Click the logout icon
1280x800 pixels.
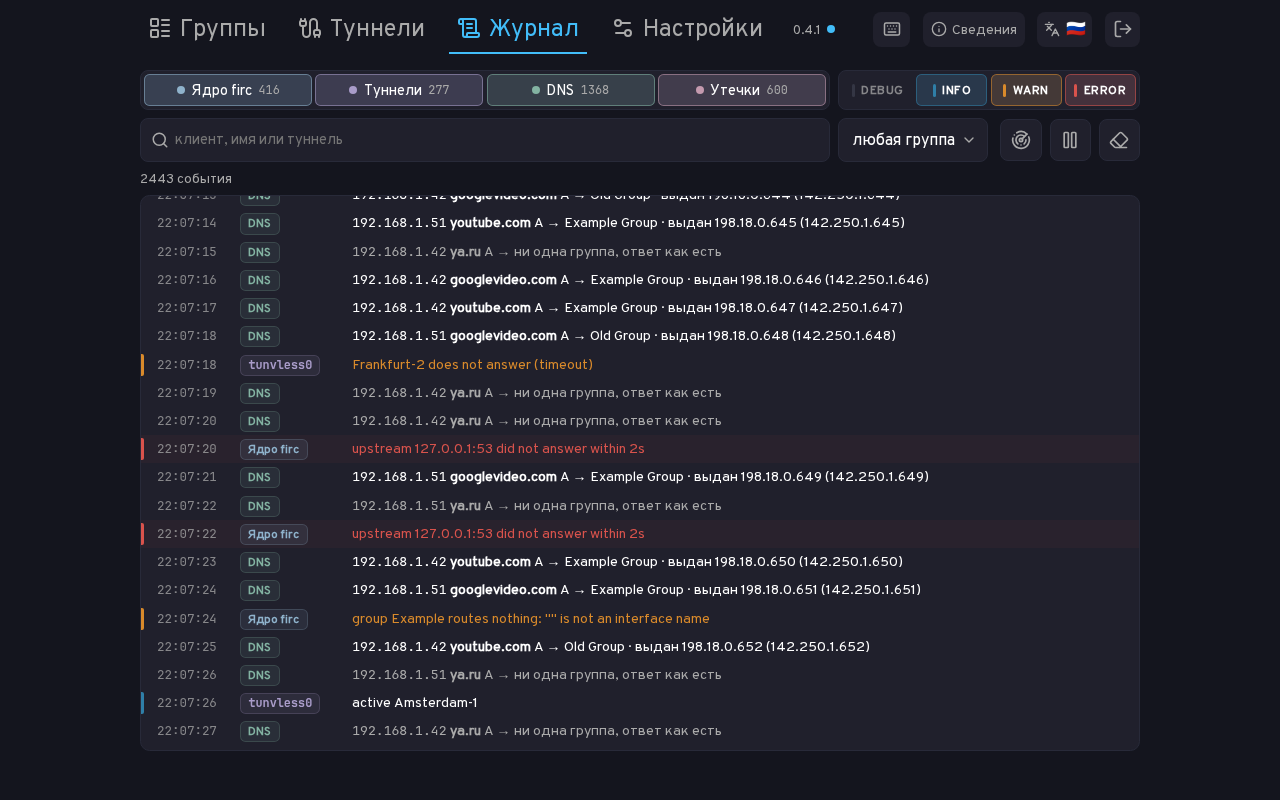(x=1122, y=29)
